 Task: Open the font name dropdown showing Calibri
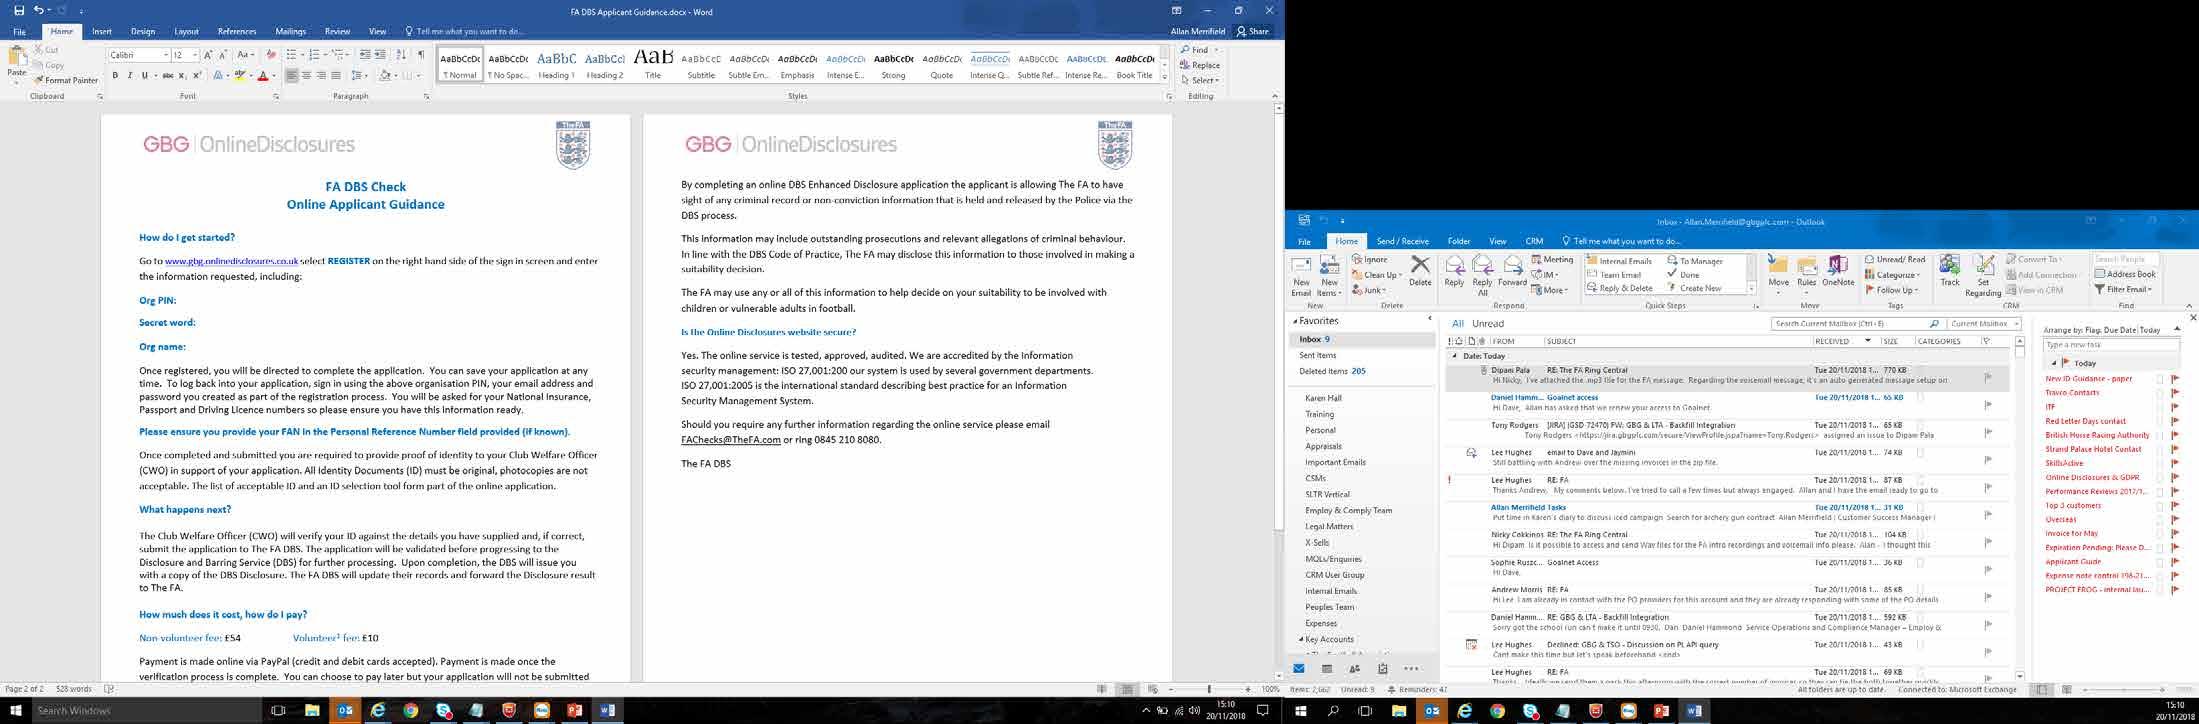coord(165,55)
